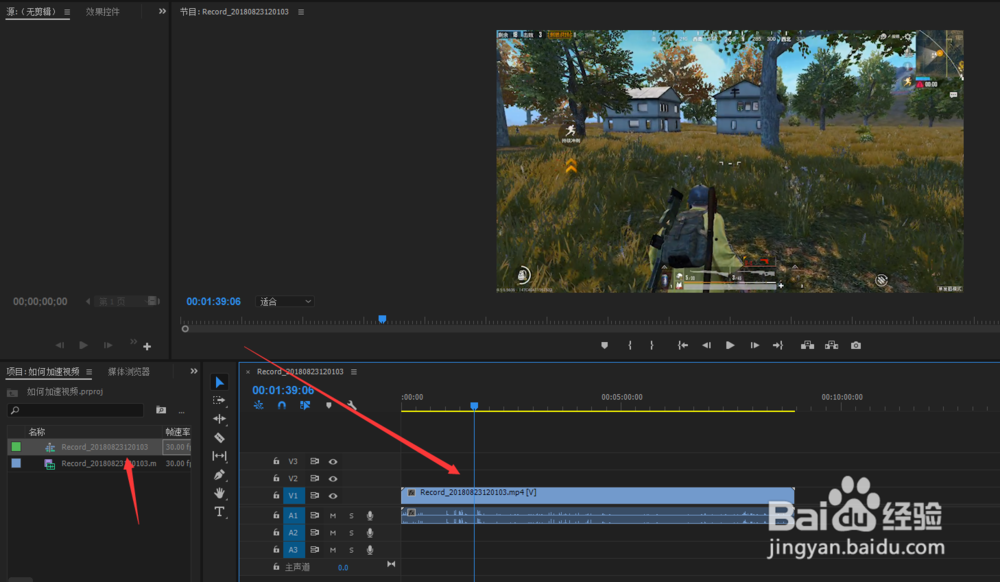Toggle sync lock for A2 track
Image resolution: width=1000 pixels, height=582 pixels.
(x=314, y=533)
